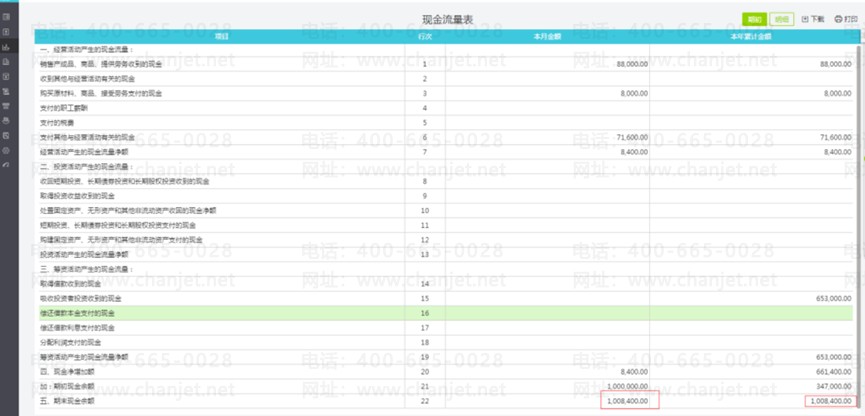Select row 分配利润支付的现金

(x=444, y=342)
